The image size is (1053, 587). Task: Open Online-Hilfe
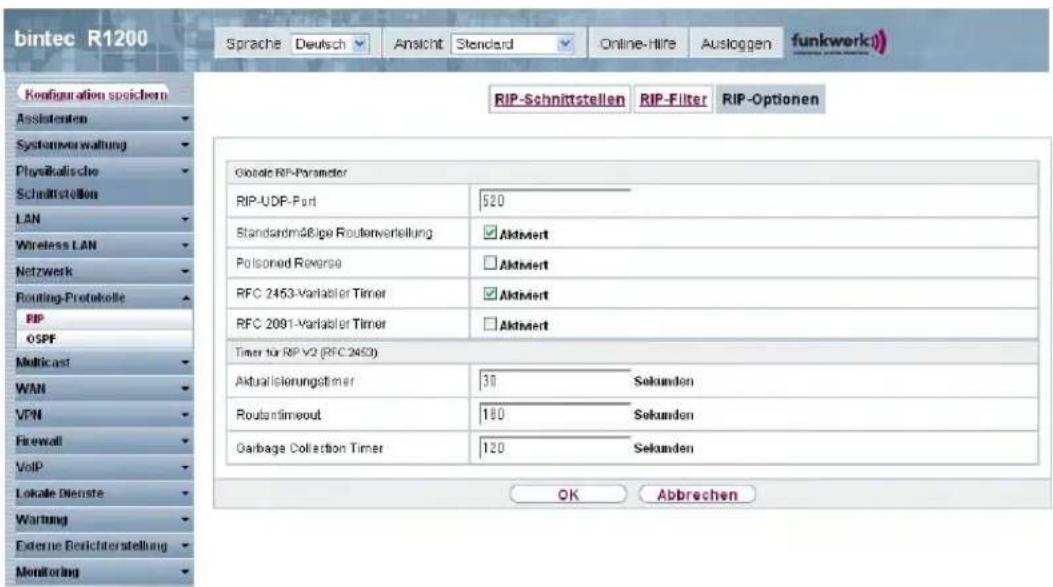pyautogui.click(x=637, y=44)
